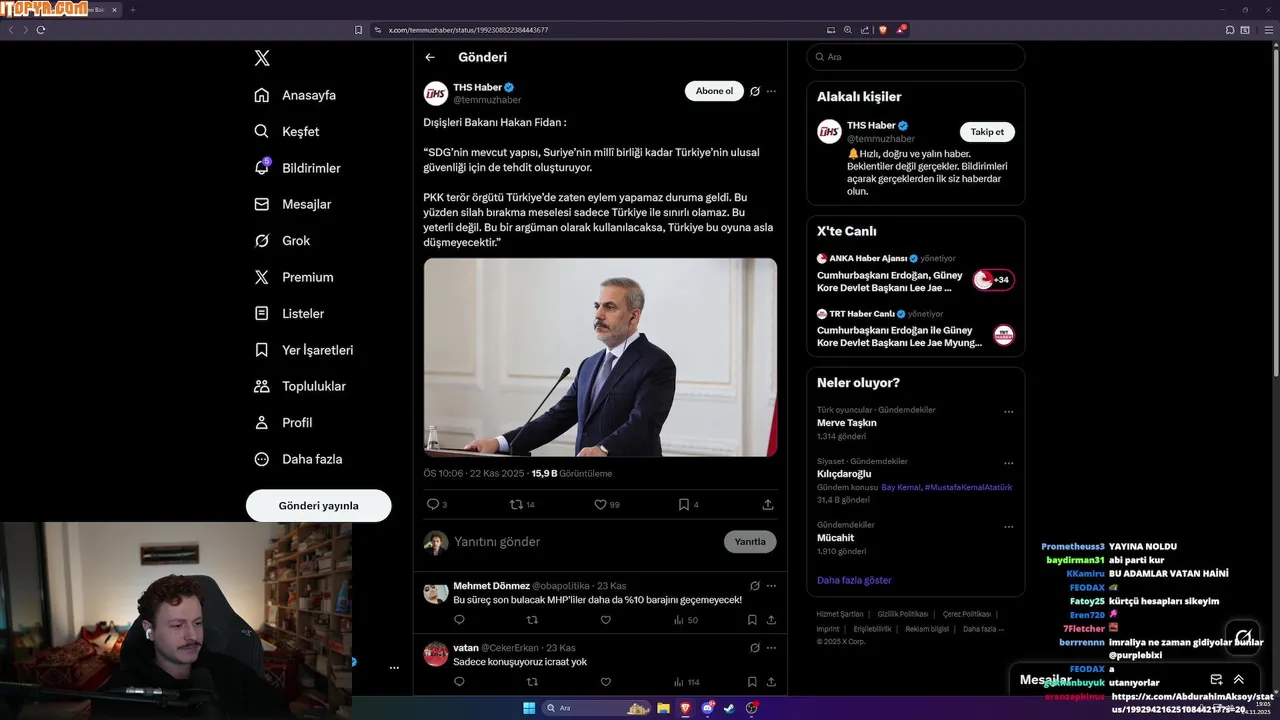
Task: Open Listeler page
Action: tap(289, 313)
